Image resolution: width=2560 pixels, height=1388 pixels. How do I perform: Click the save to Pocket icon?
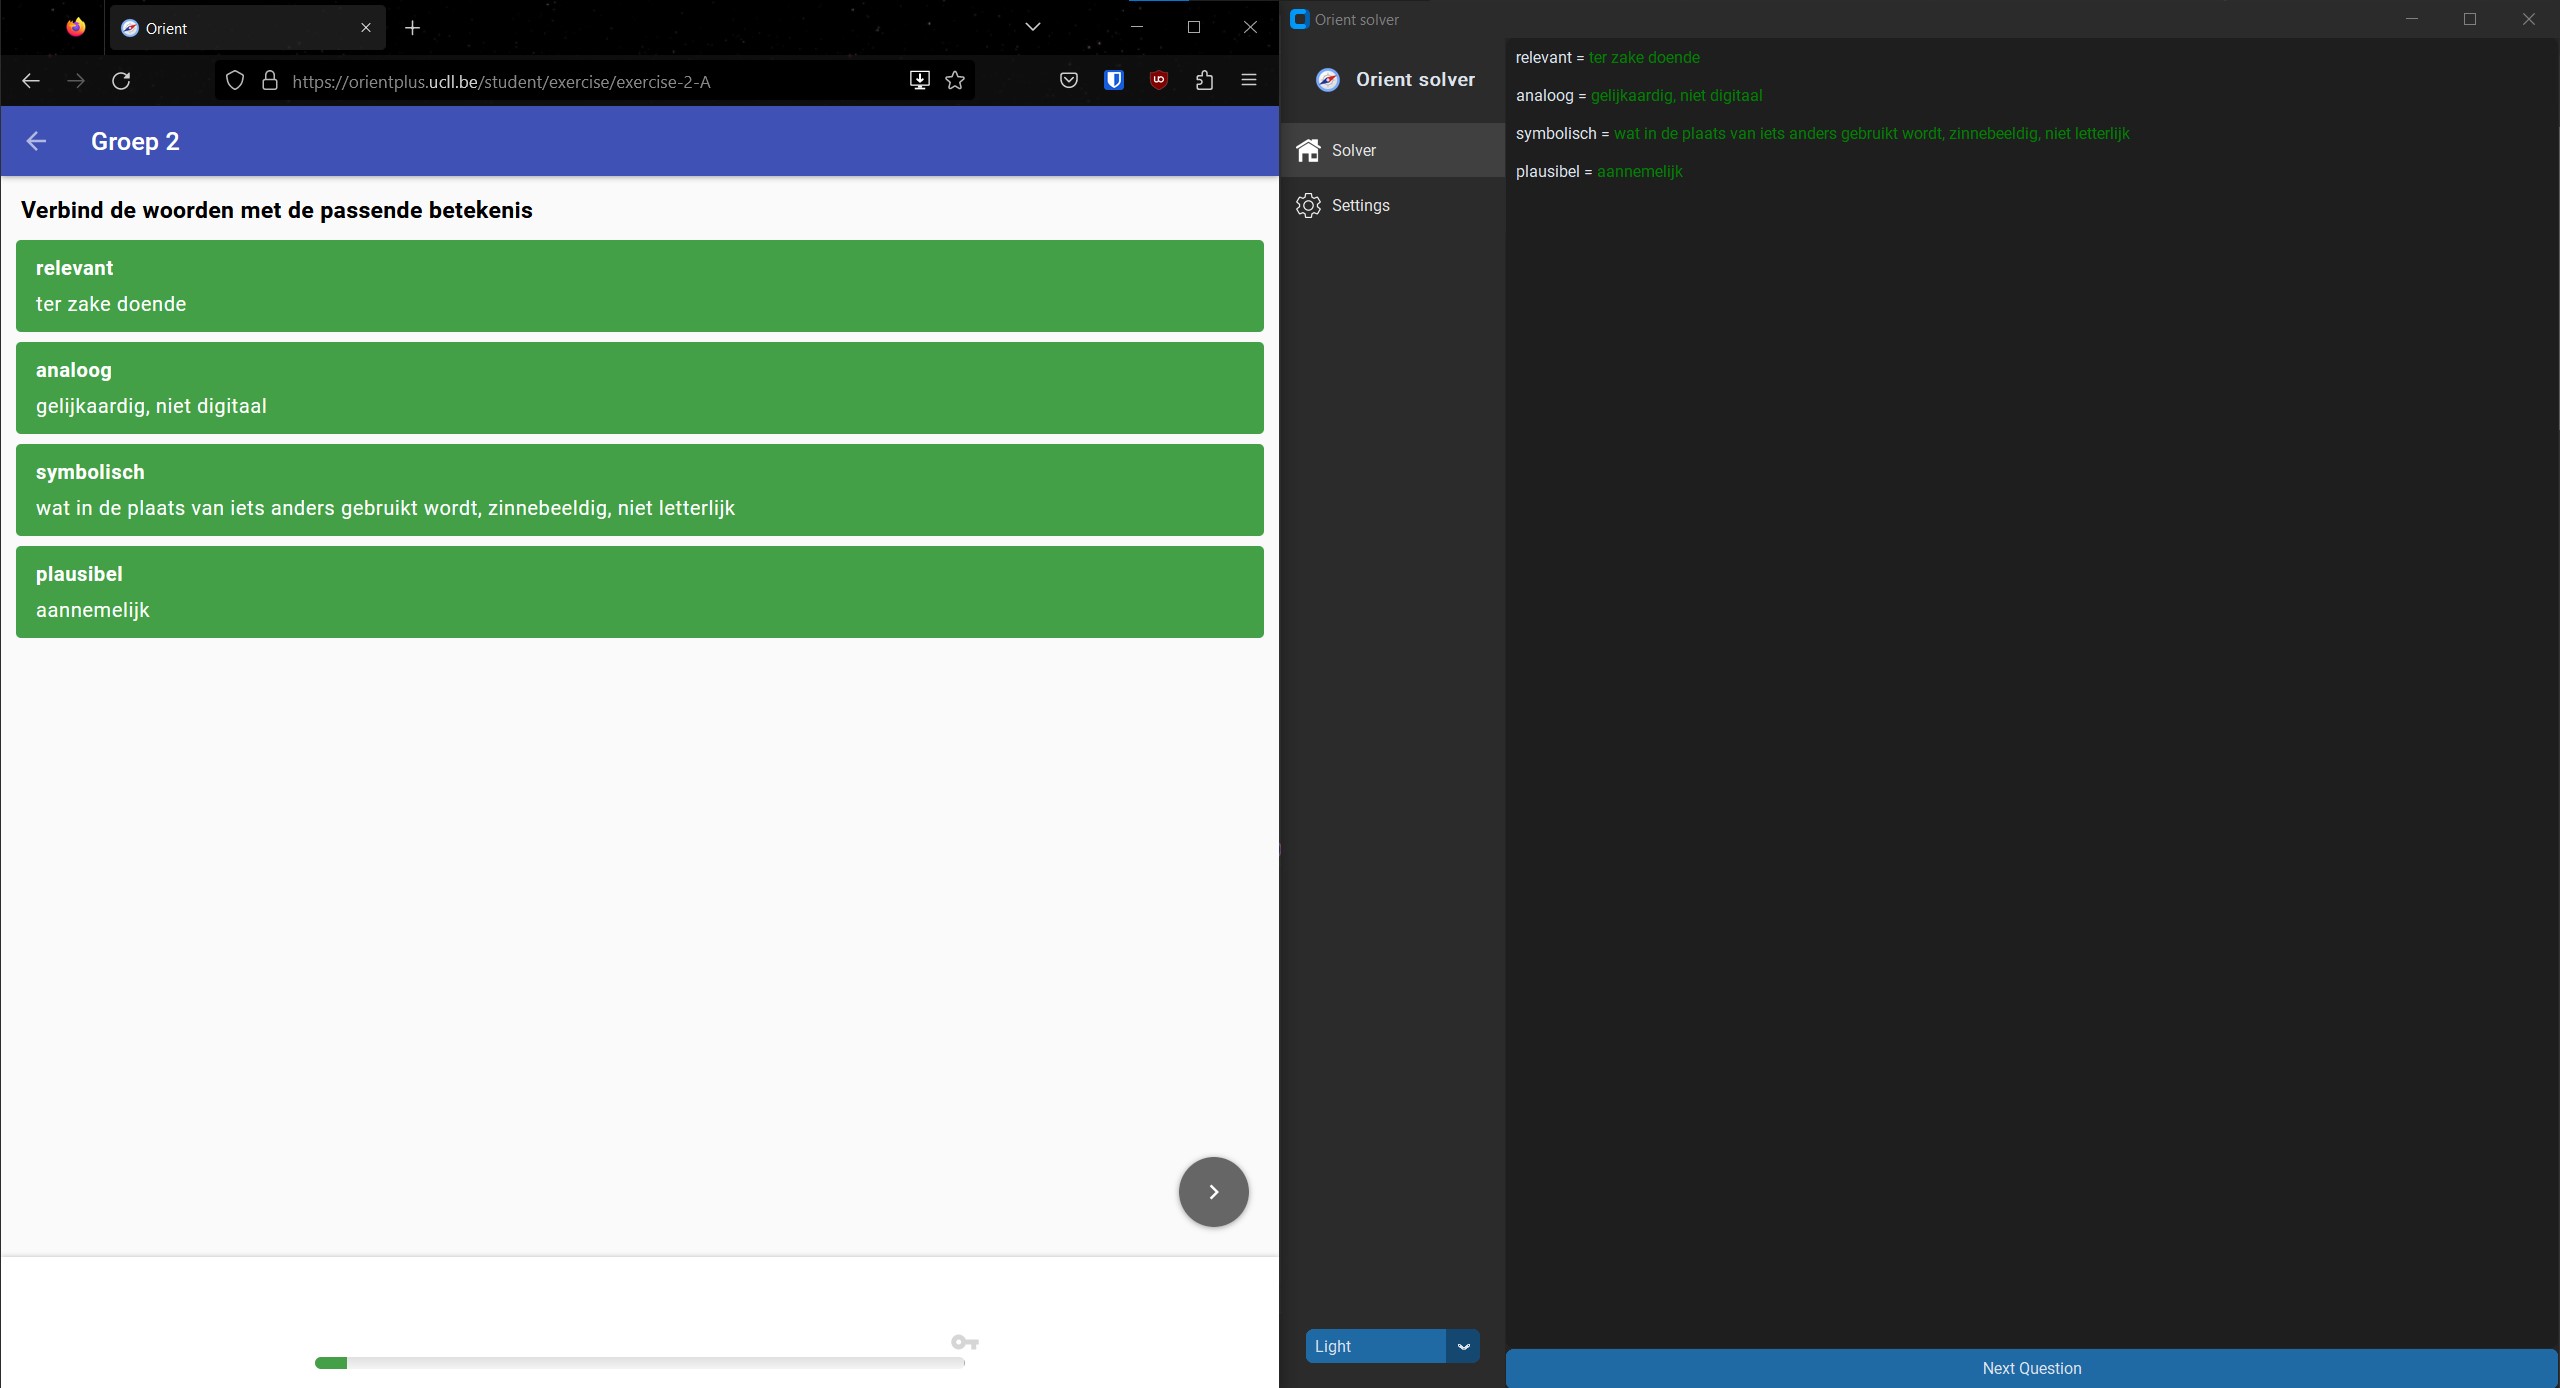1067,80
